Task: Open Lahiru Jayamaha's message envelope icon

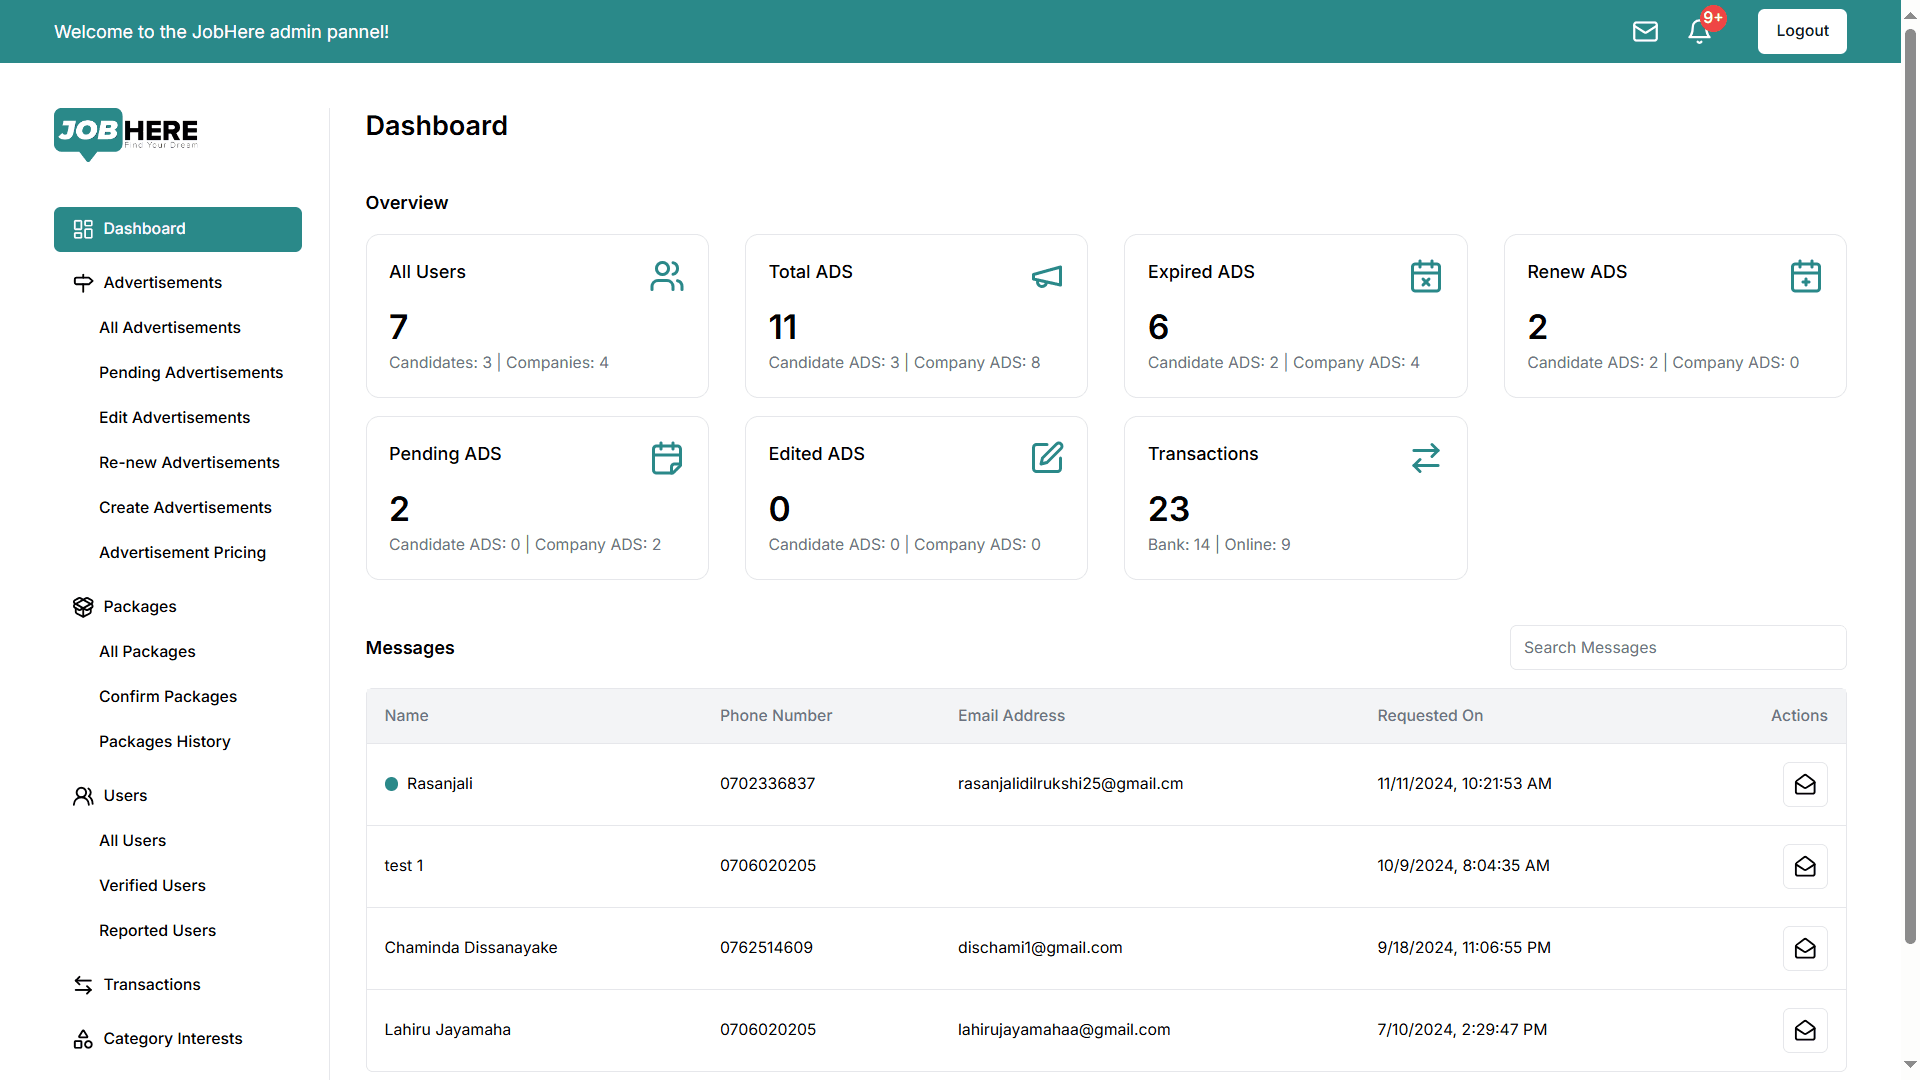Action: (x=1804, y=1031)
